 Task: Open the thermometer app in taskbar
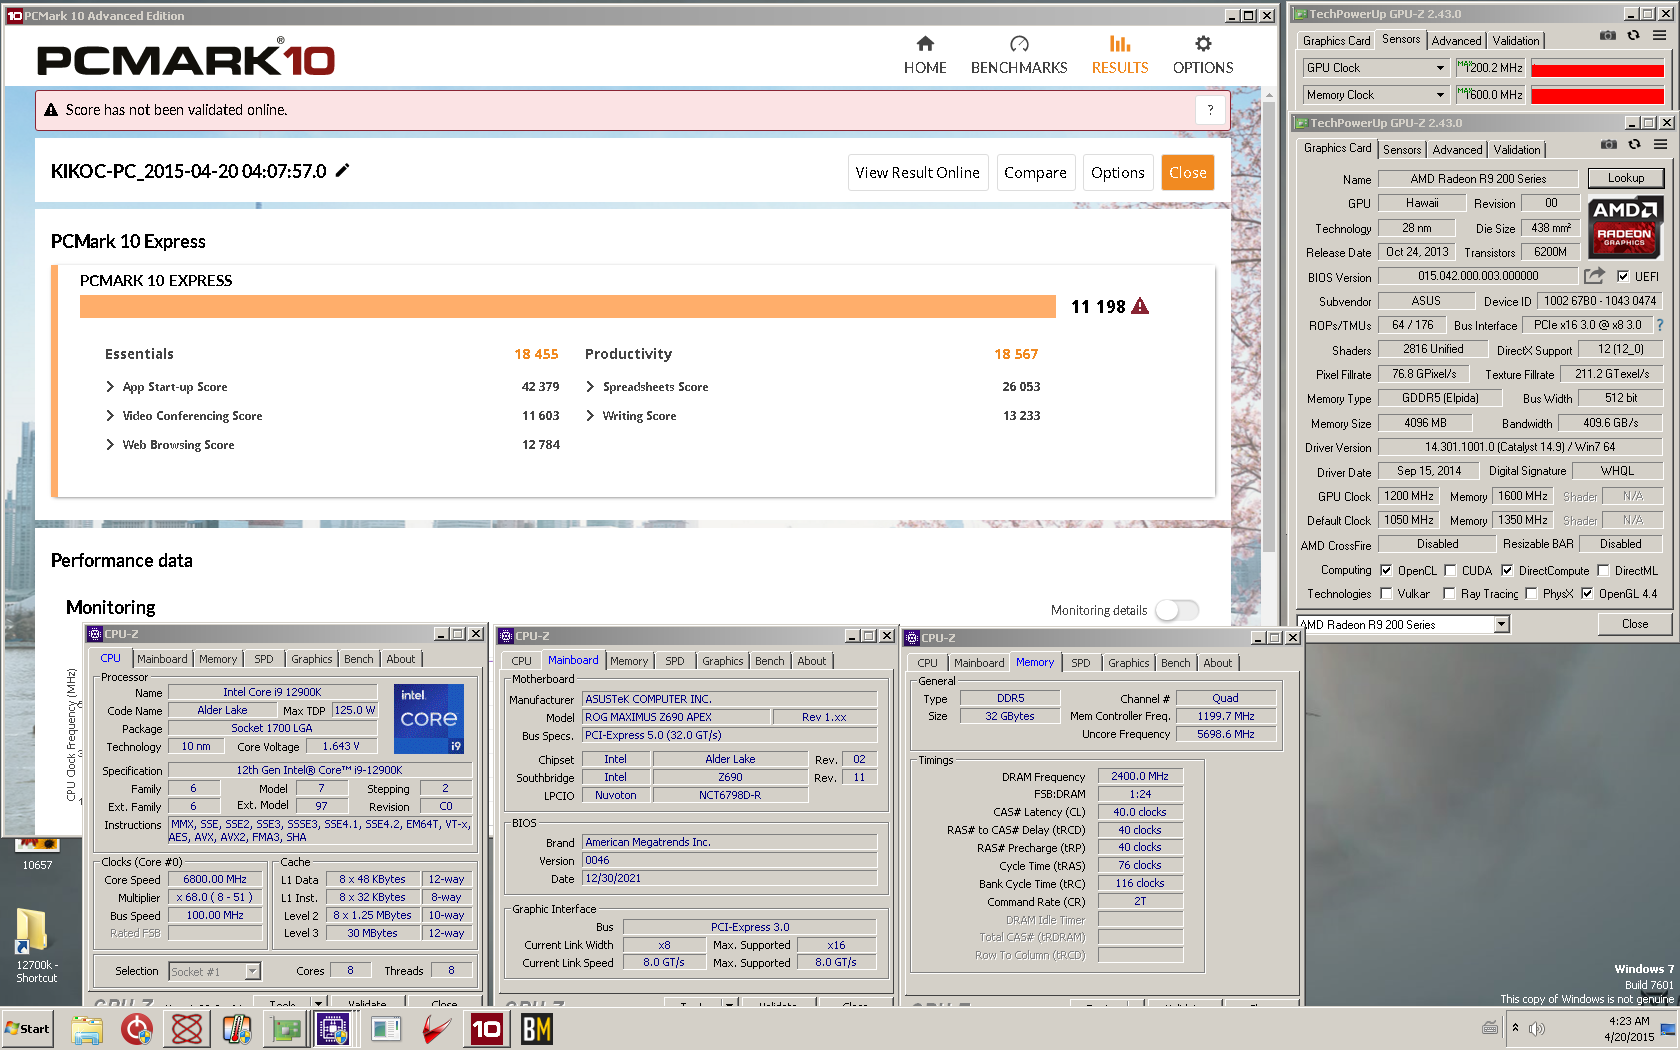[237, 1029]
